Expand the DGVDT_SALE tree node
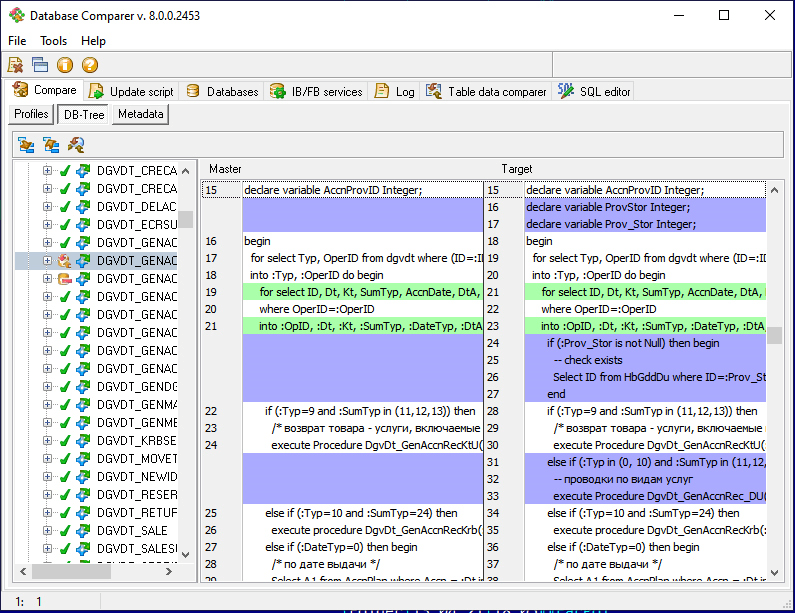Screen dimensions: 795x613 [47, 530]
